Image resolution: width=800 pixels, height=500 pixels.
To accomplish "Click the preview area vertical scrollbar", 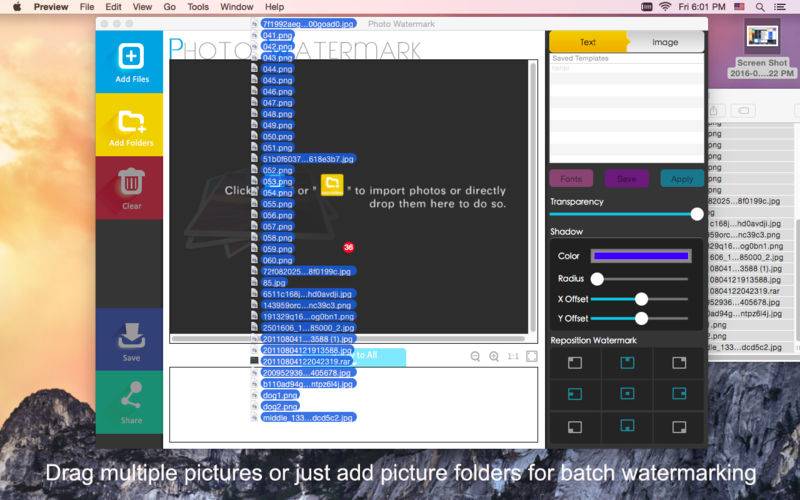I will 533,197.
